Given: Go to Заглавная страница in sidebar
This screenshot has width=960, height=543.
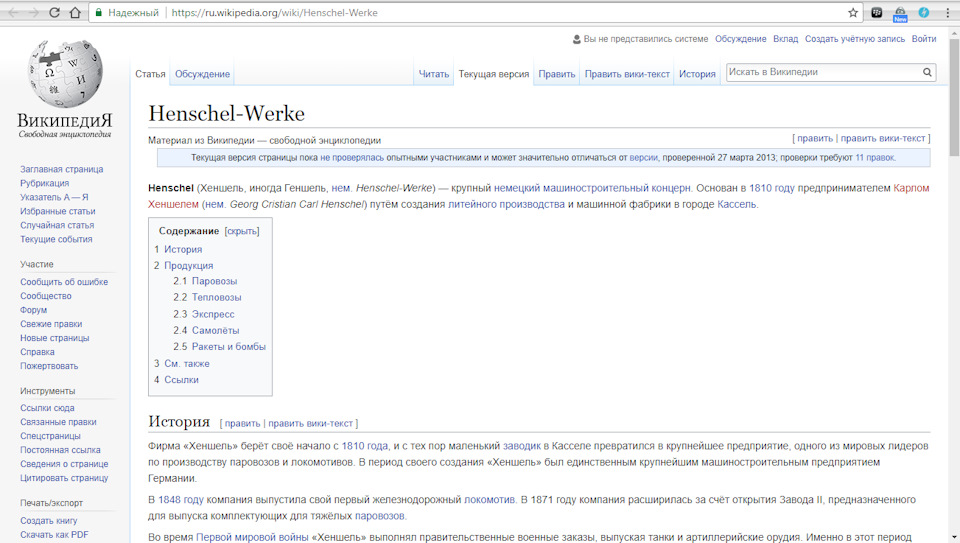Looking at the screenshot, I should 61,169.
